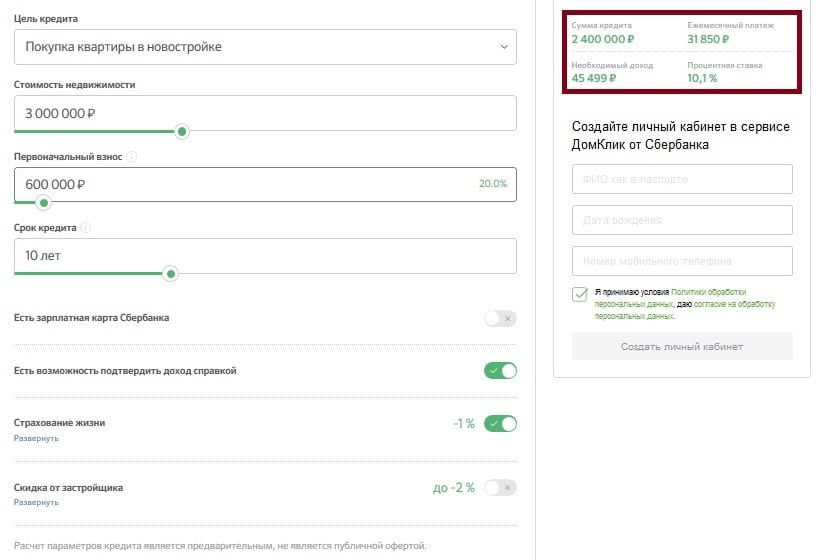This screenshot has height=560, width=819.
Task: Turn off Страхование жизни switch
Action: [x=500, y=424]
